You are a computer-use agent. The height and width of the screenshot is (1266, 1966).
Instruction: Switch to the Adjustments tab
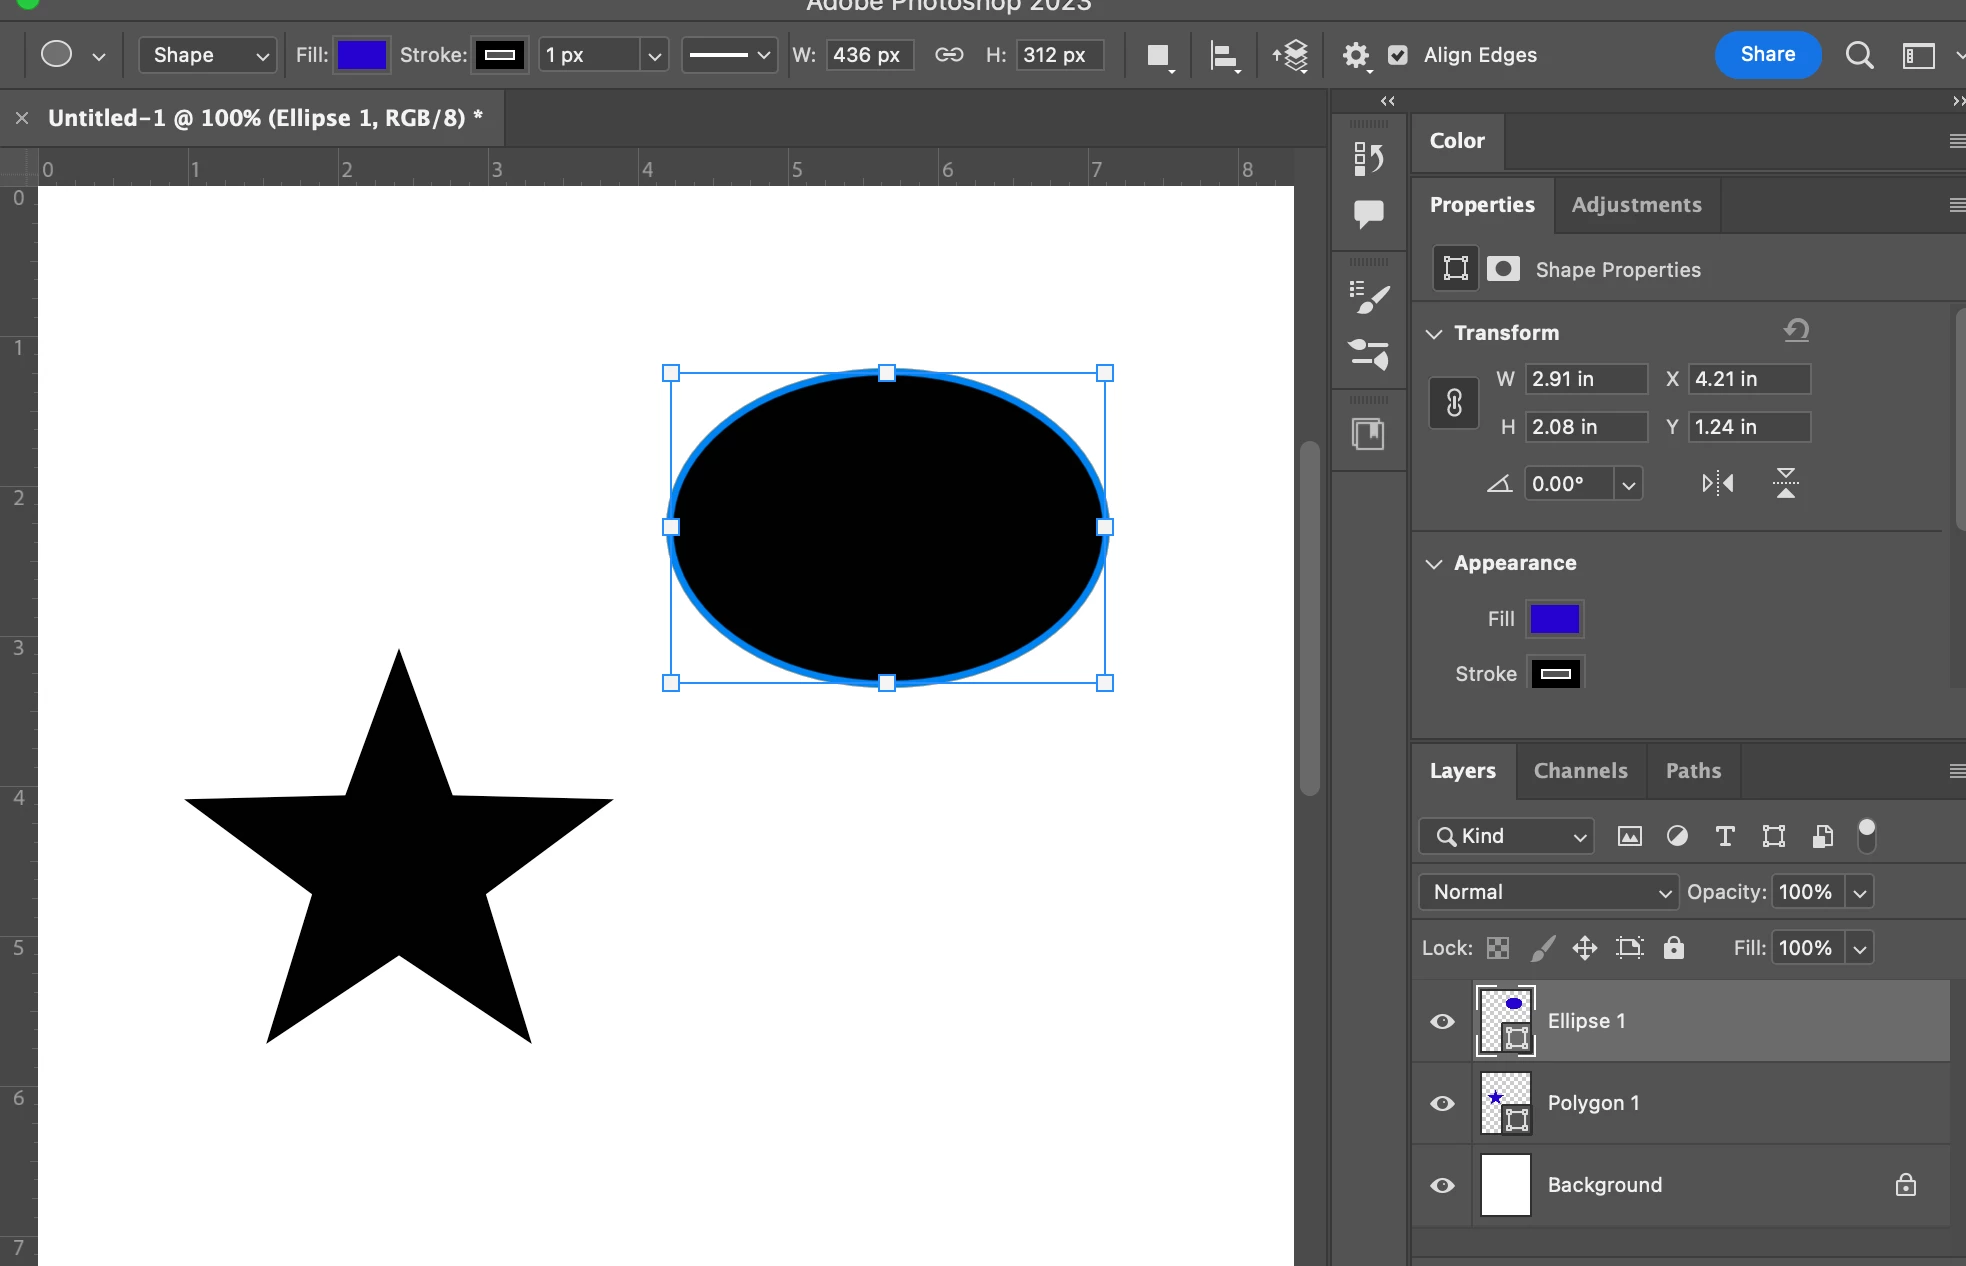tap(1636, 205)
